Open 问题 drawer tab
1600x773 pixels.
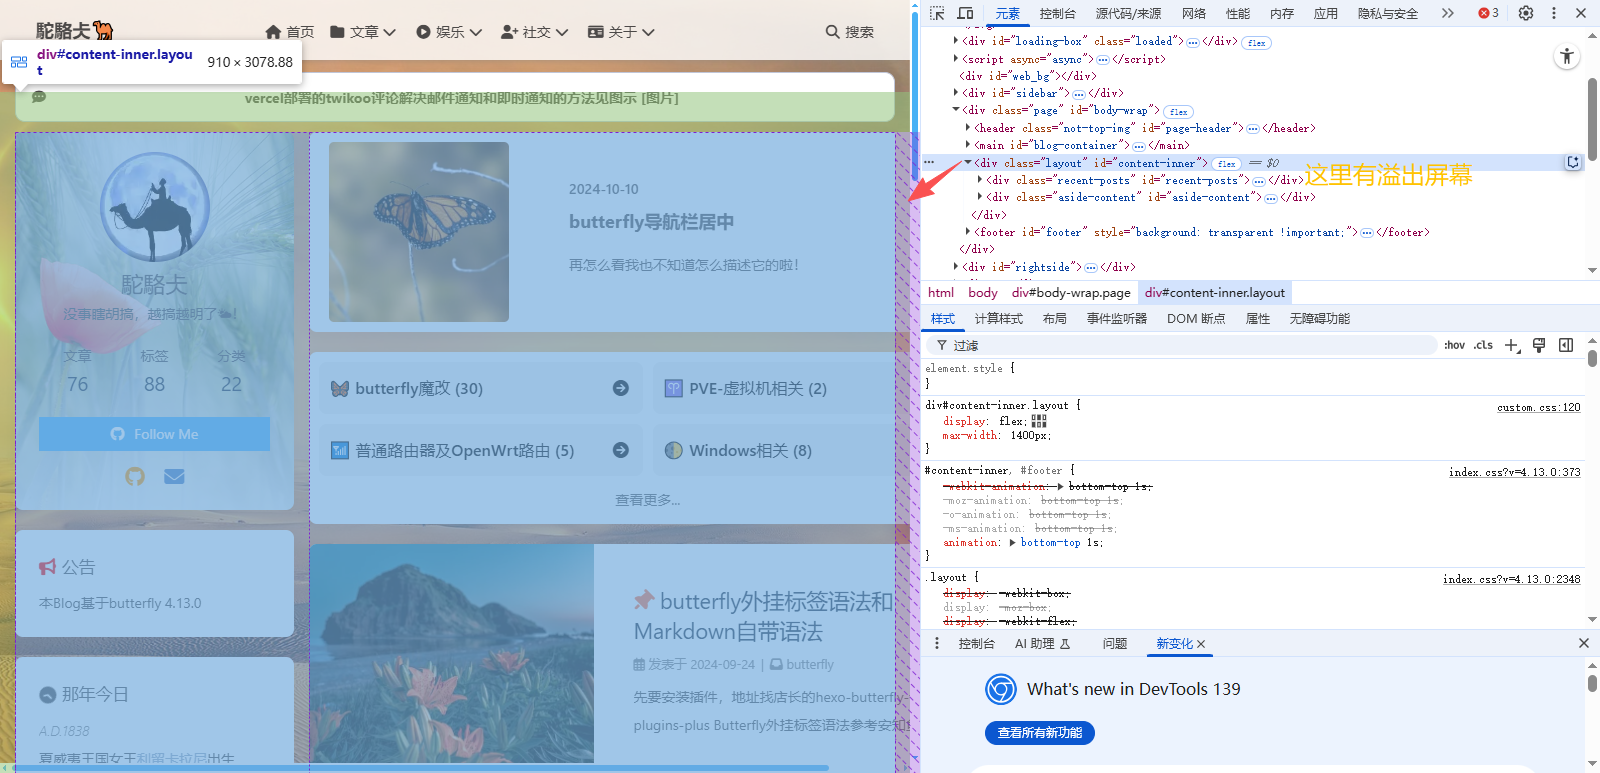point(1114,644)
